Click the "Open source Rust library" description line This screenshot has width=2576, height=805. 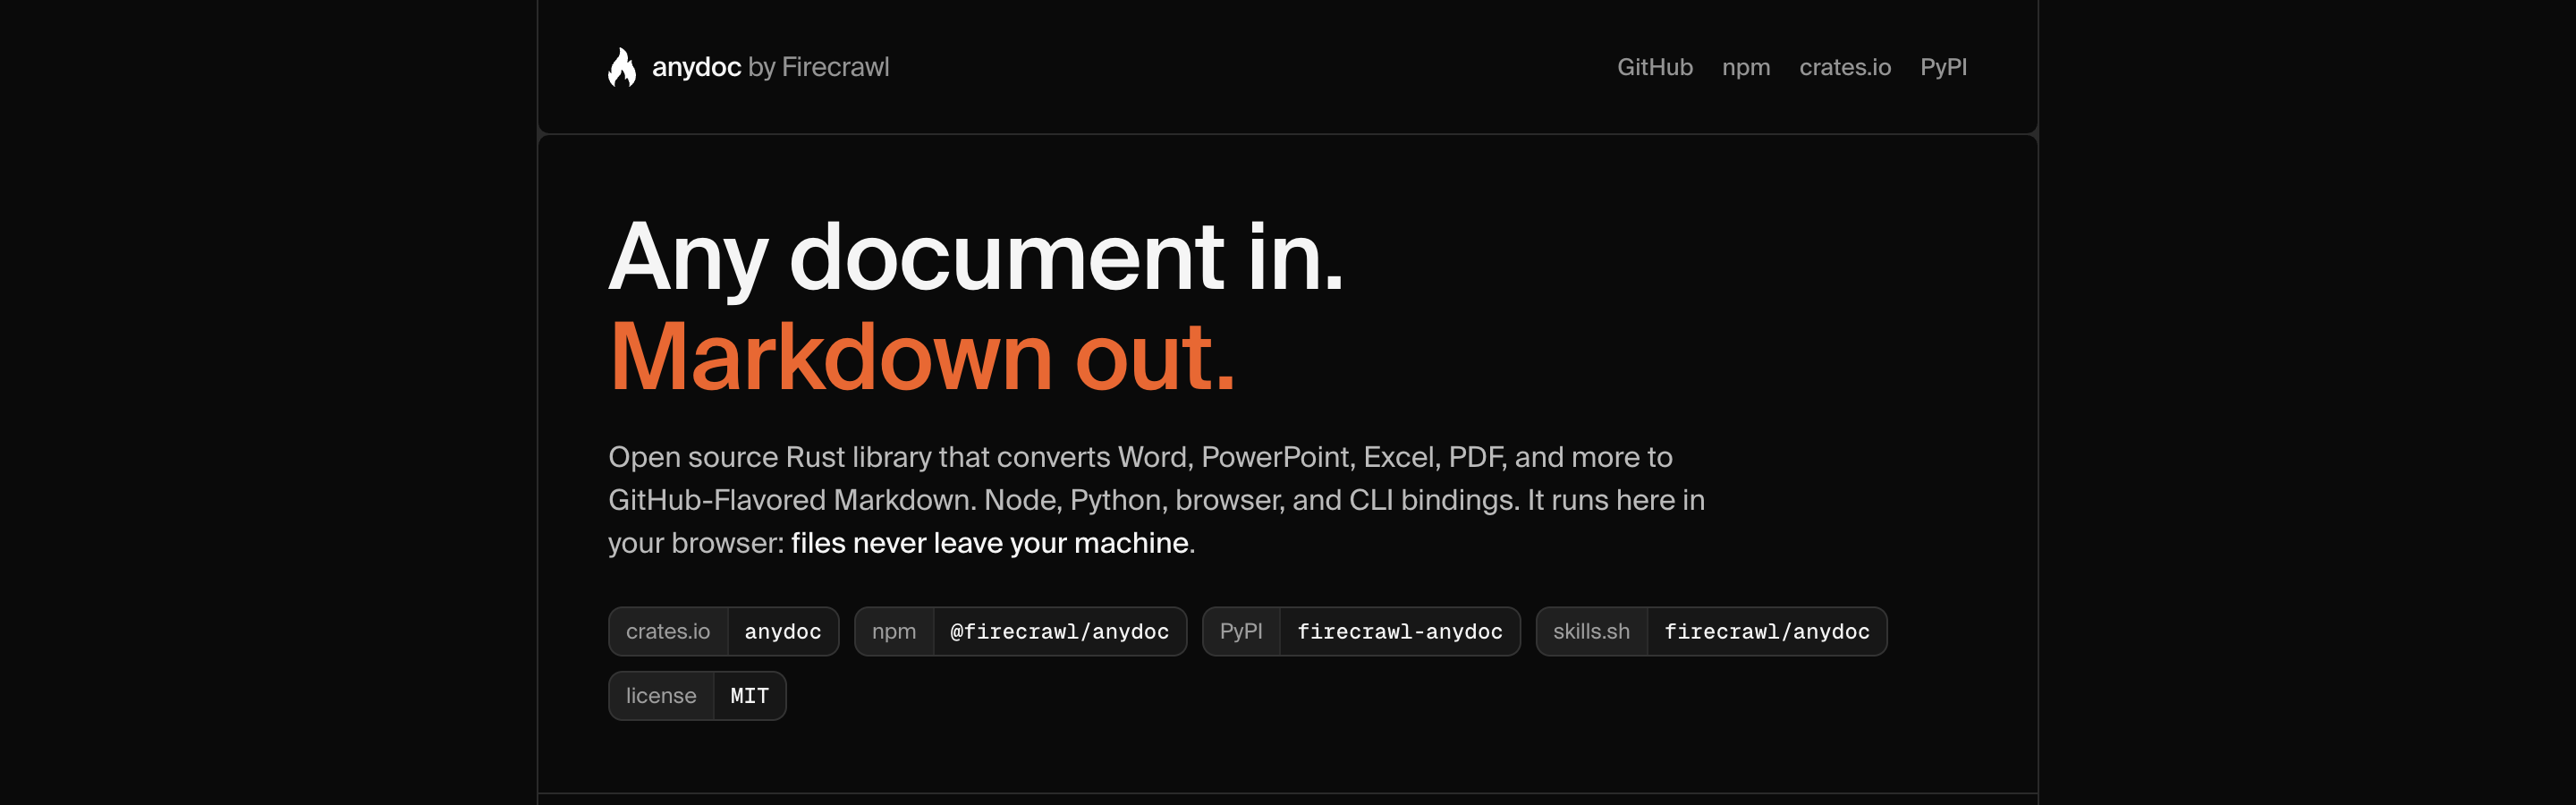1140,457
